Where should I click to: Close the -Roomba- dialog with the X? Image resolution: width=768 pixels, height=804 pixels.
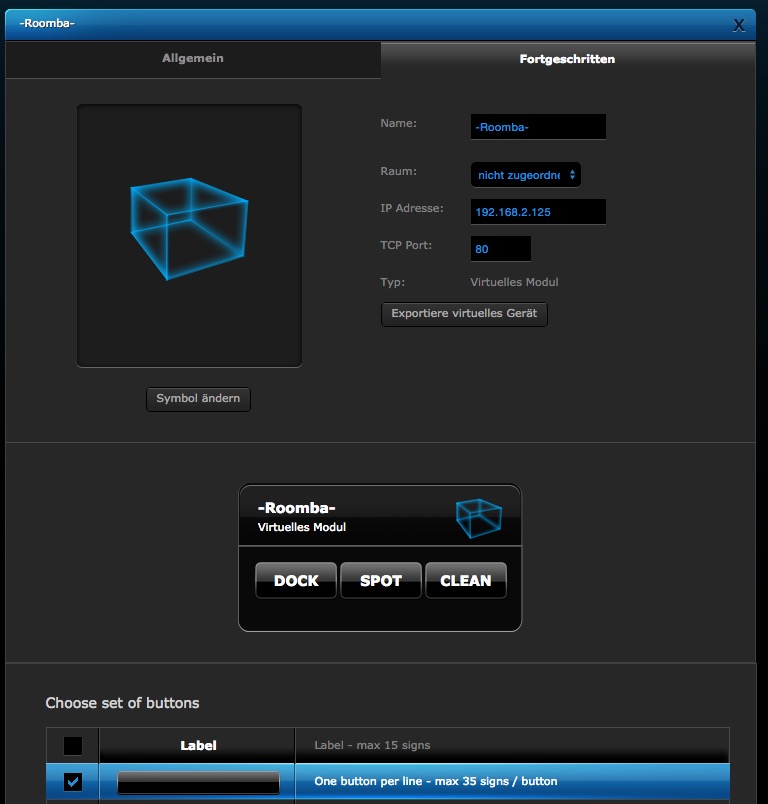point(739,25)
